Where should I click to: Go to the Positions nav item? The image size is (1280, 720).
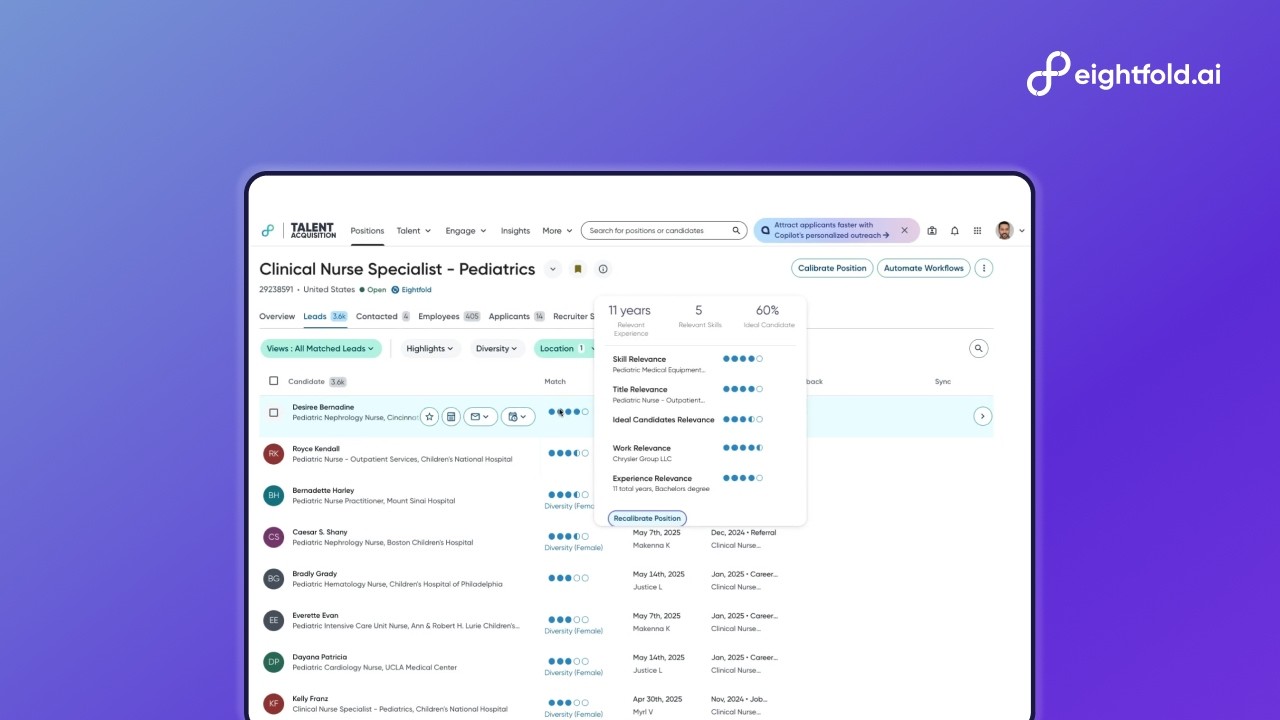367,231
